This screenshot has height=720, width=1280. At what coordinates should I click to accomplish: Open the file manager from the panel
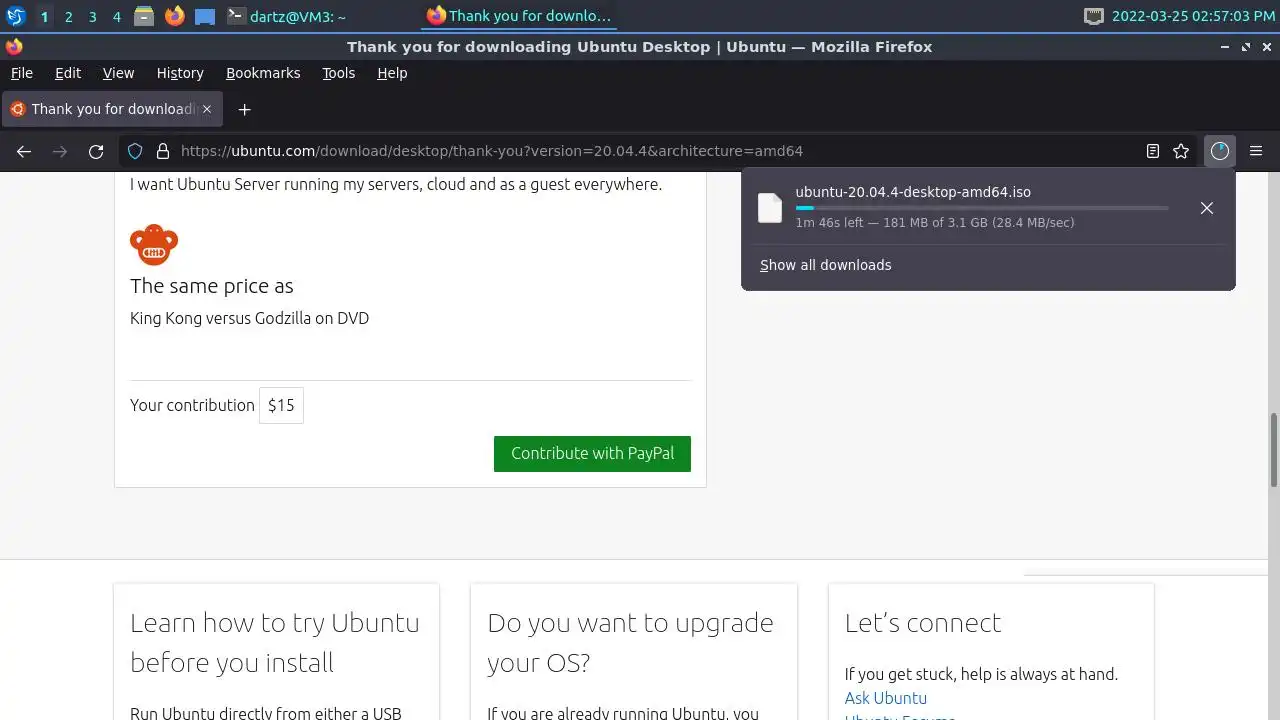[x=144, y=16]
